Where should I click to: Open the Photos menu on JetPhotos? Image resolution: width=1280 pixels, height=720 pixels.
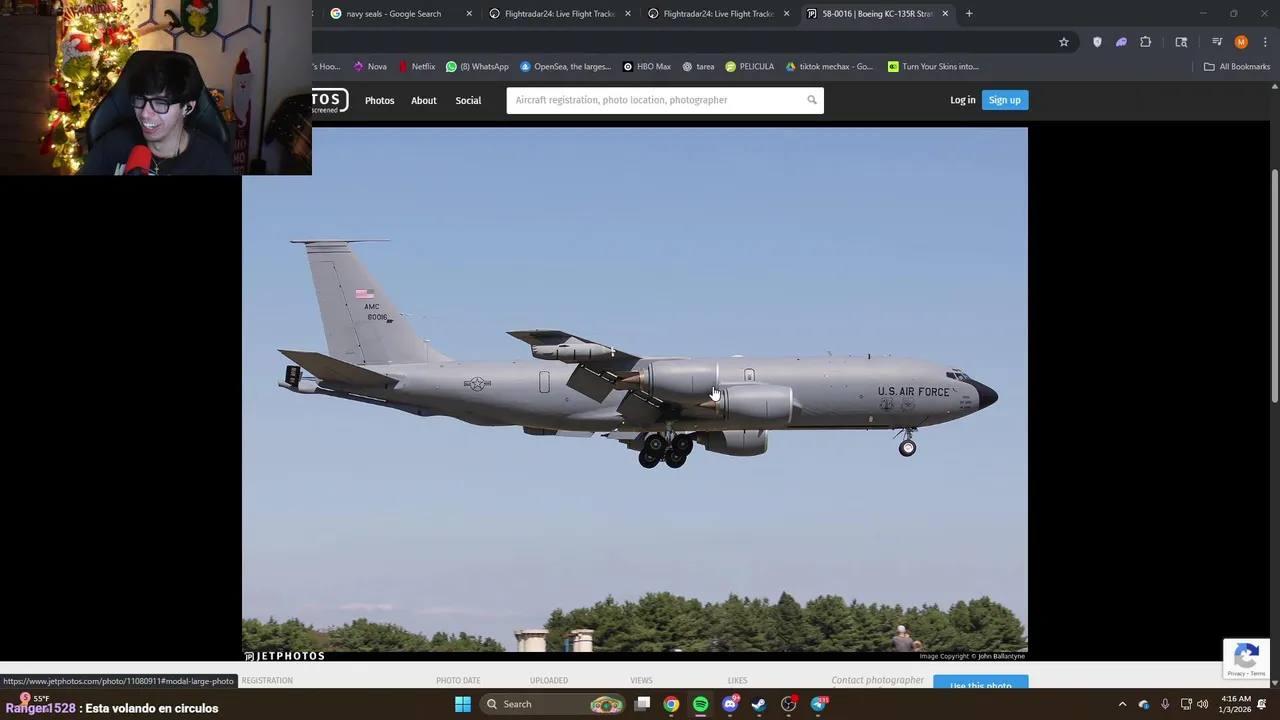(x=379, y=100)
